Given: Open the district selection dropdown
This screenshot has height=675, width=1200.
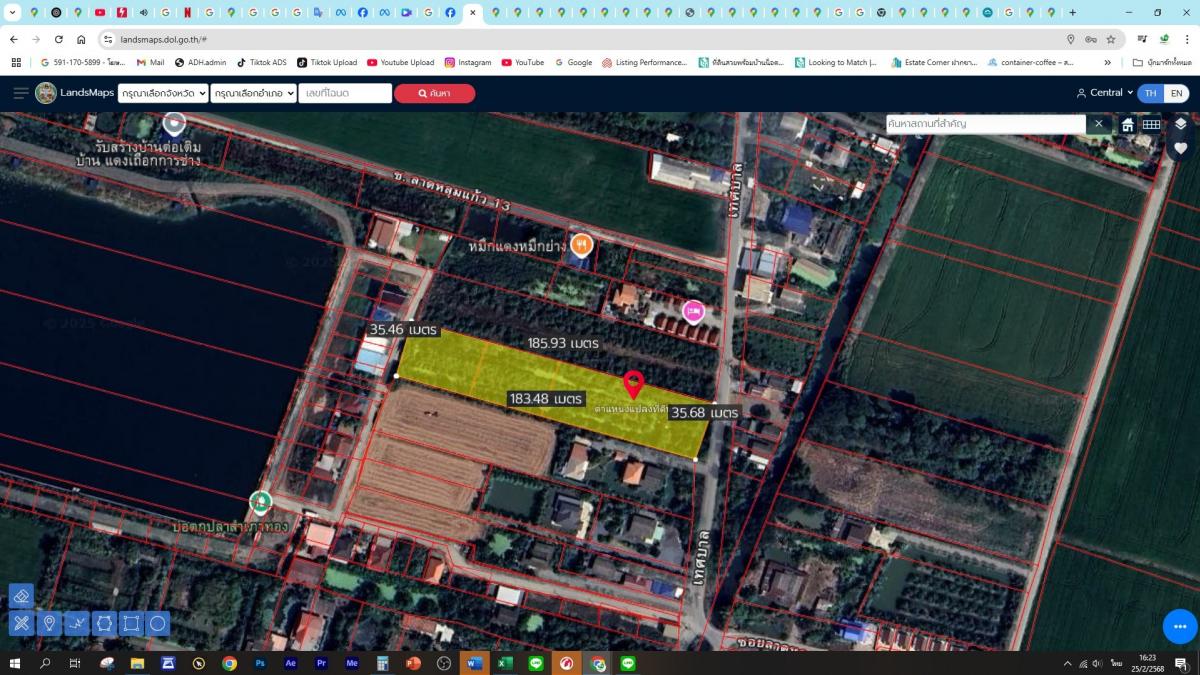Looking at the screenshot, I should click(x=254, y=93).
